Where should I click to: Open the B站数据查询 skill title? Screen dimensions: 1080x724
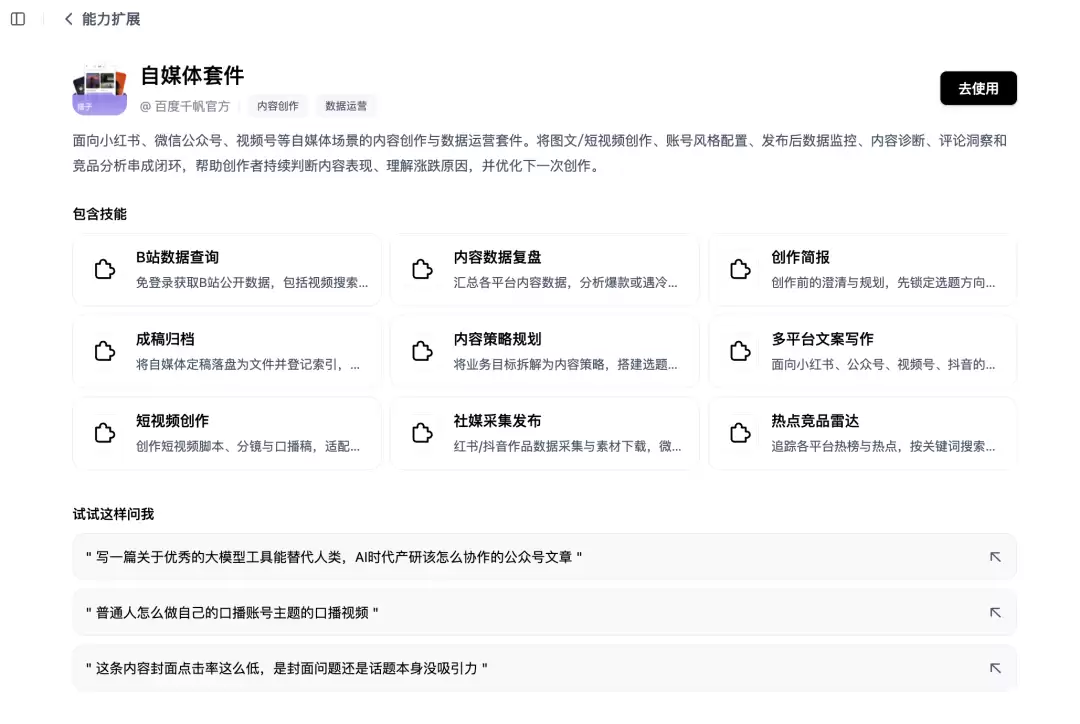177,257
